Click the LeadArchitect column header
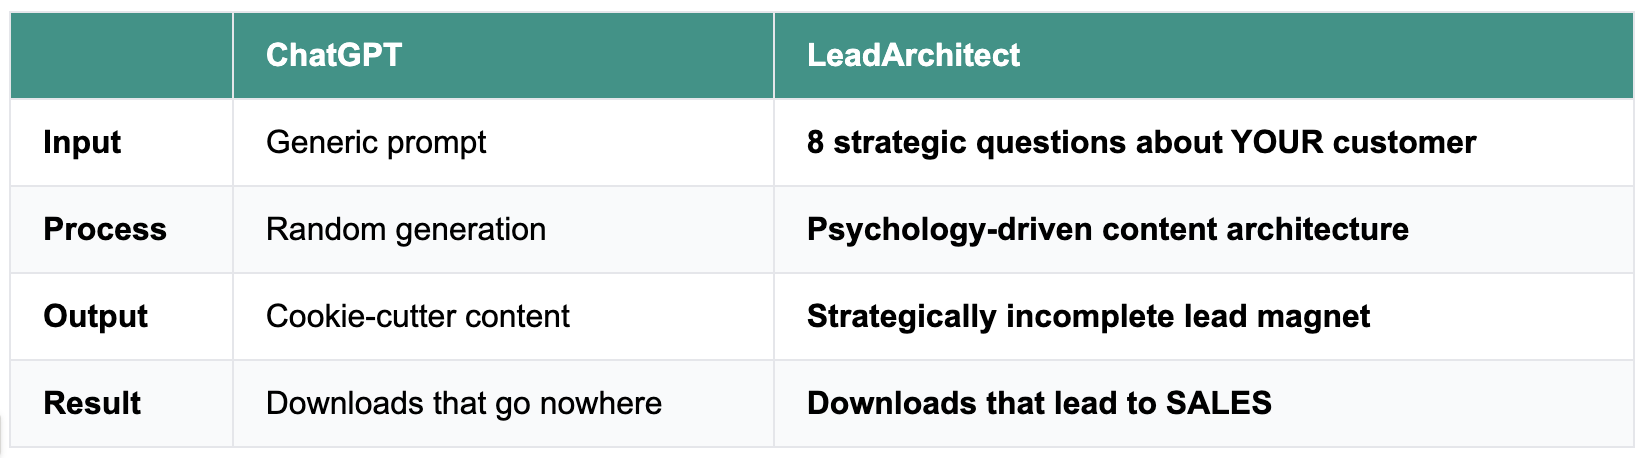1644x458 pixels. click(x=913, y=55)
